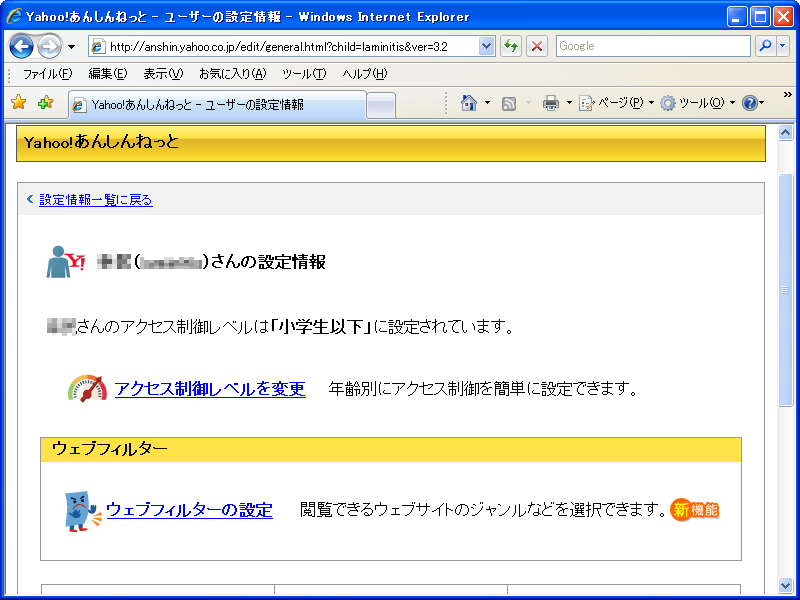Expand the Print dropdown arrow
This screenshot has width=800, height=600.
coord(569,103)
